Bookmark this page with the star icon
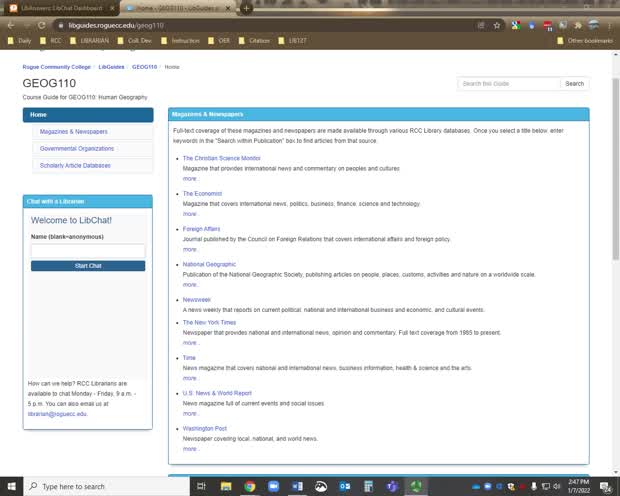The width and height of the screenshot is (620, 496). tap(497, 26)
